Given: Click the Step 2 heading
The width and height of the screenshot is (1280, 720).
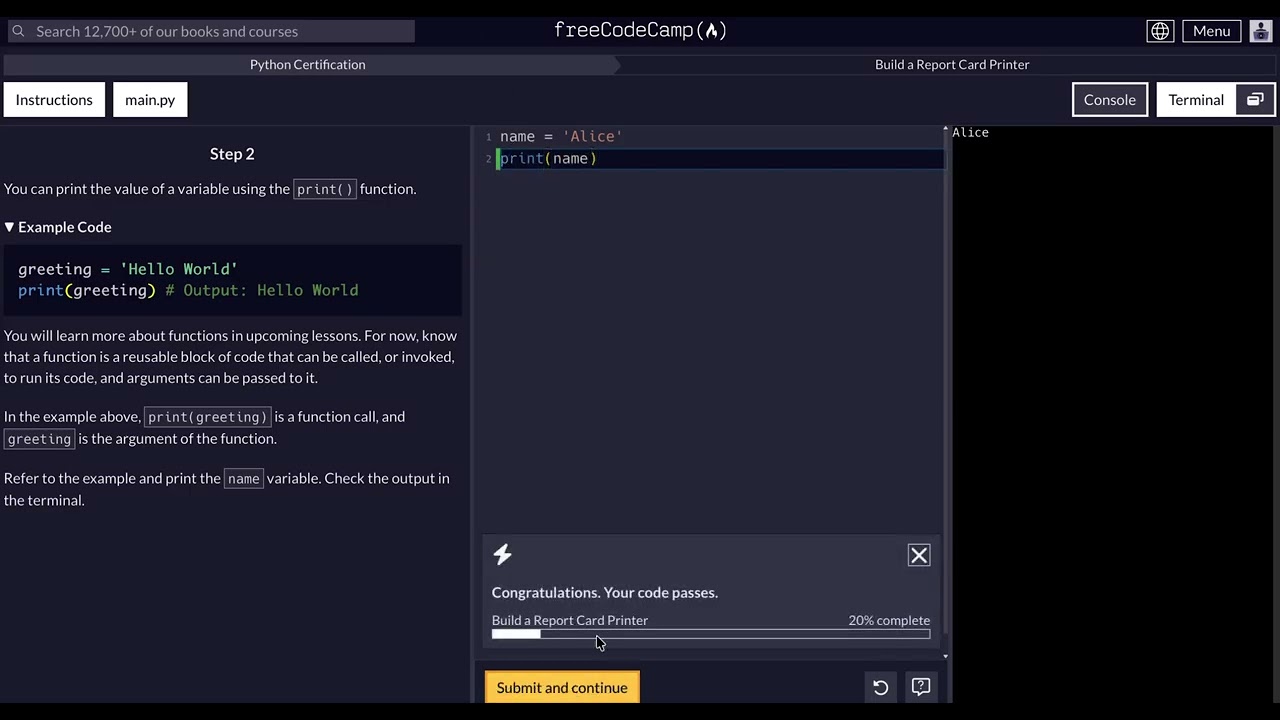Looking at the screenshot, I should (x=232, y=154).
